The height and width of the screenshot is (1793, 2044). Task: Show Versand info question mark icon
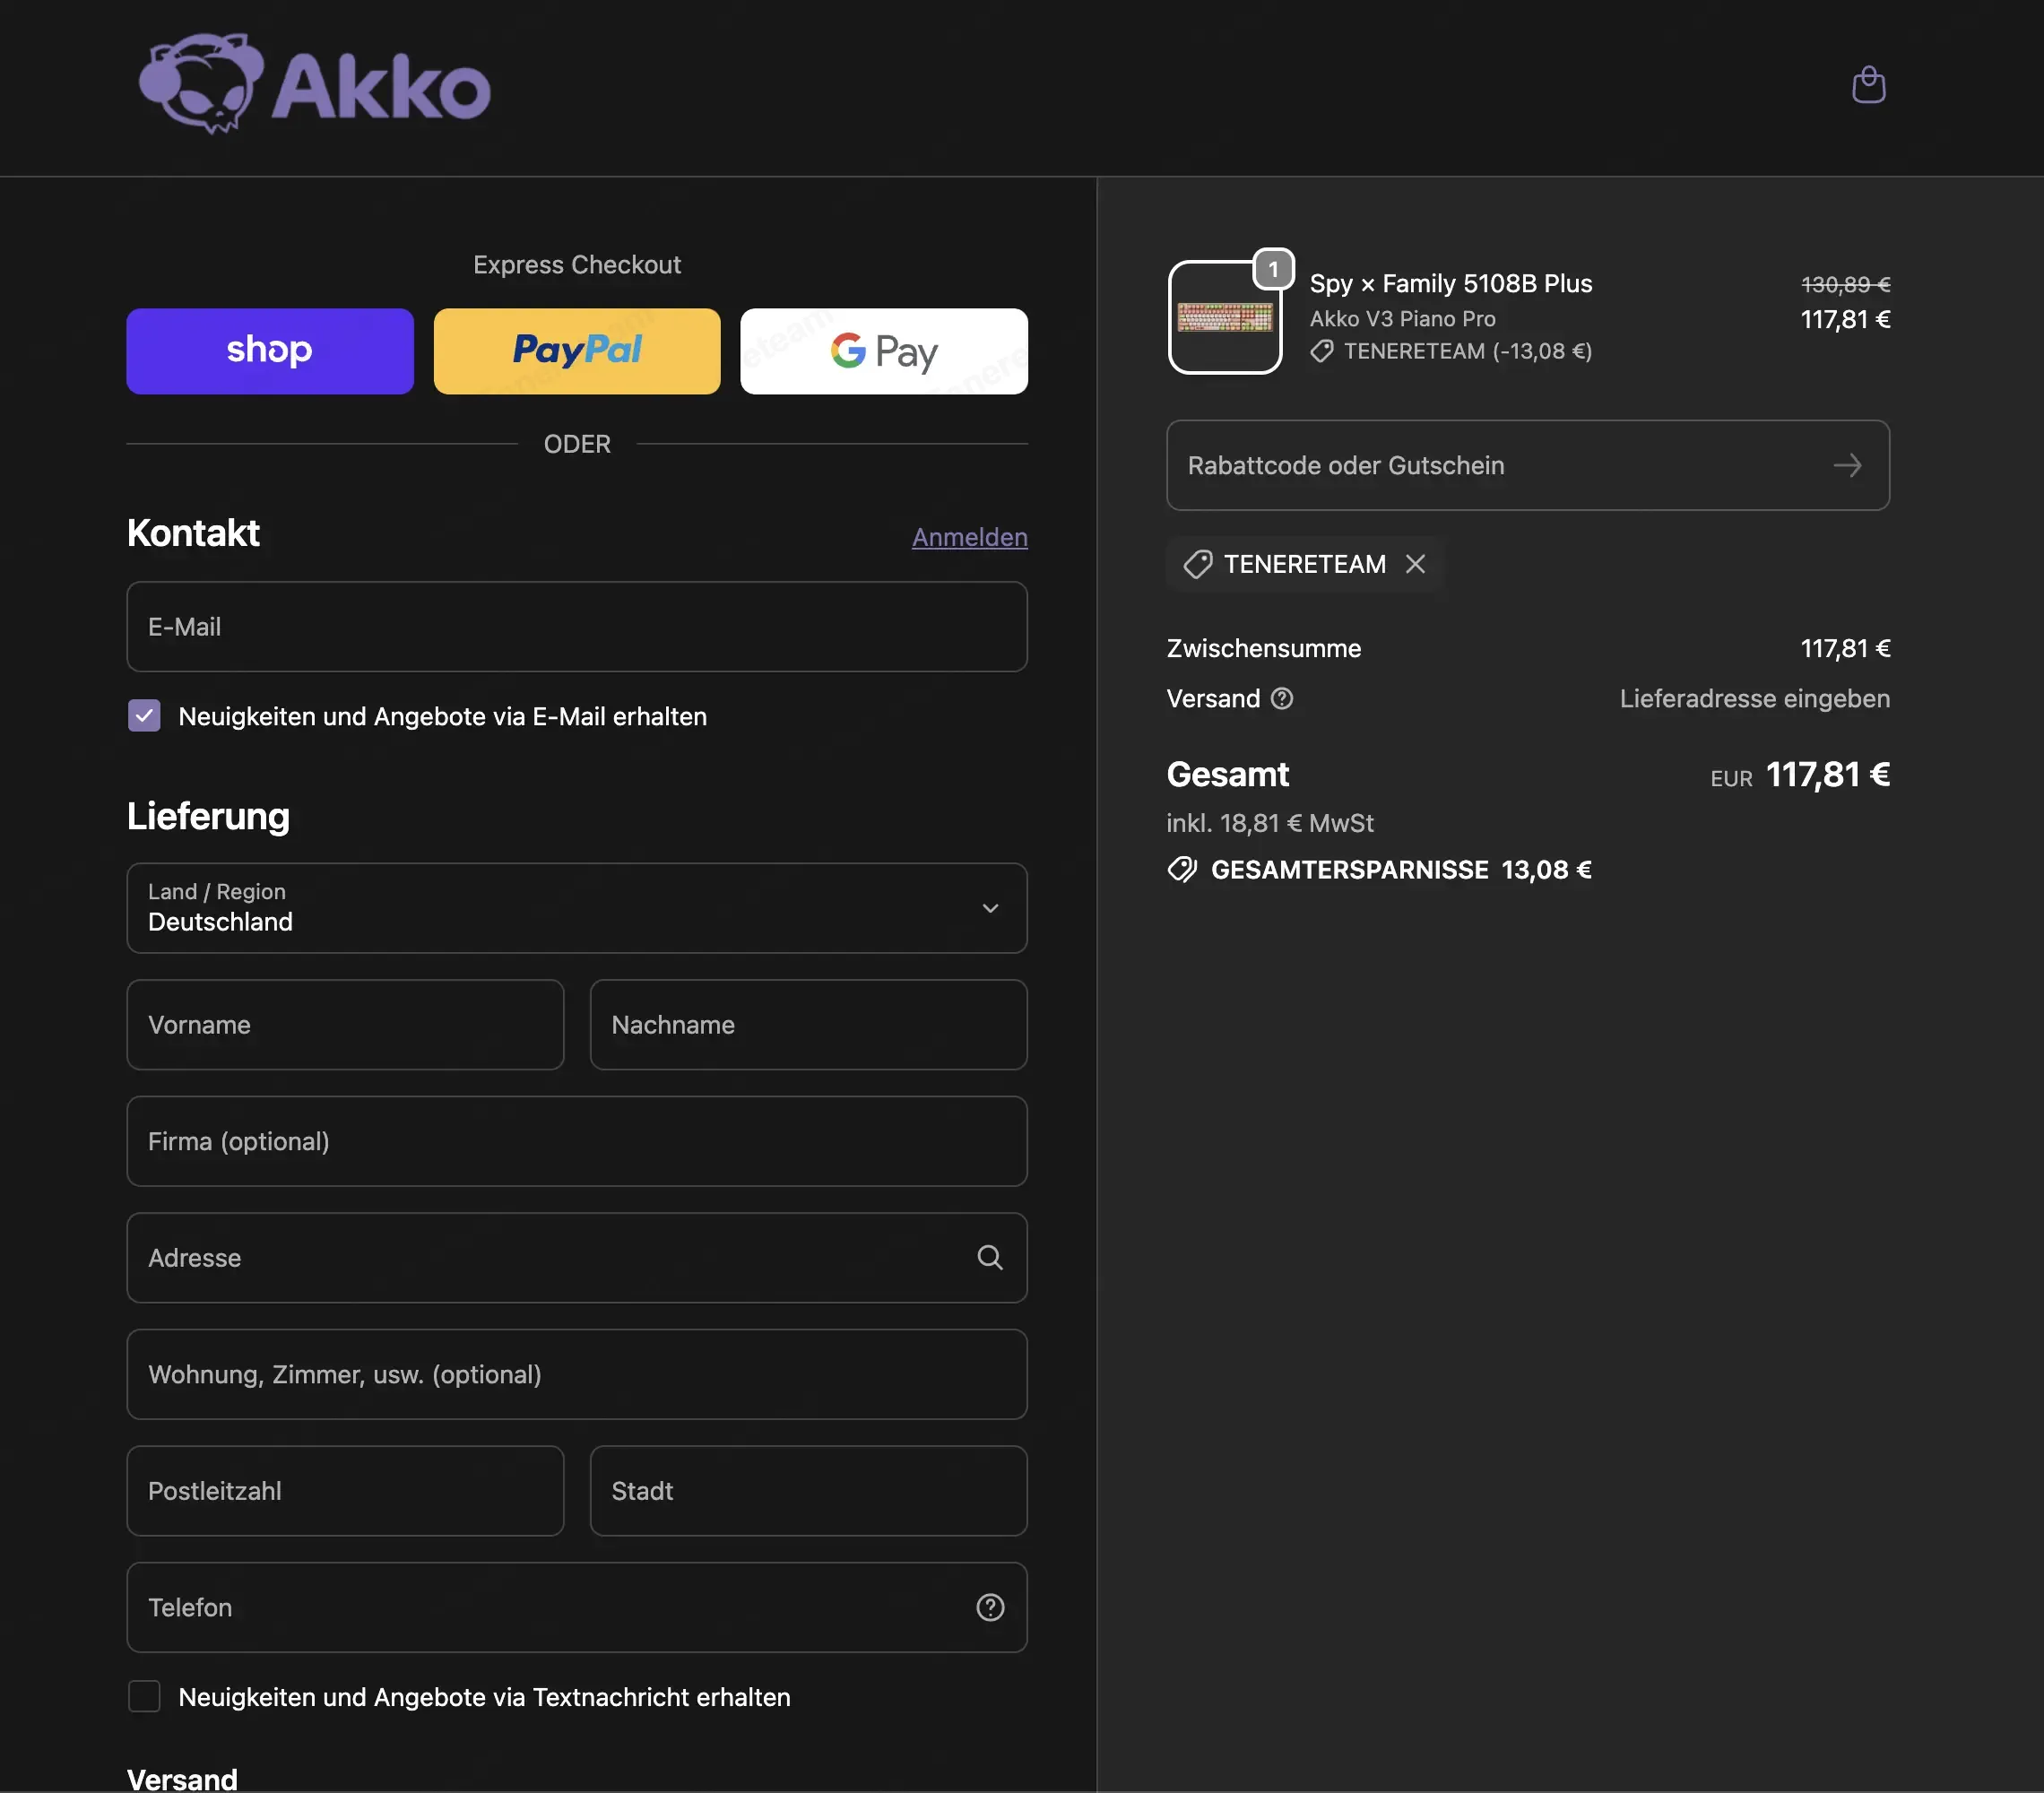point(1282,698)
